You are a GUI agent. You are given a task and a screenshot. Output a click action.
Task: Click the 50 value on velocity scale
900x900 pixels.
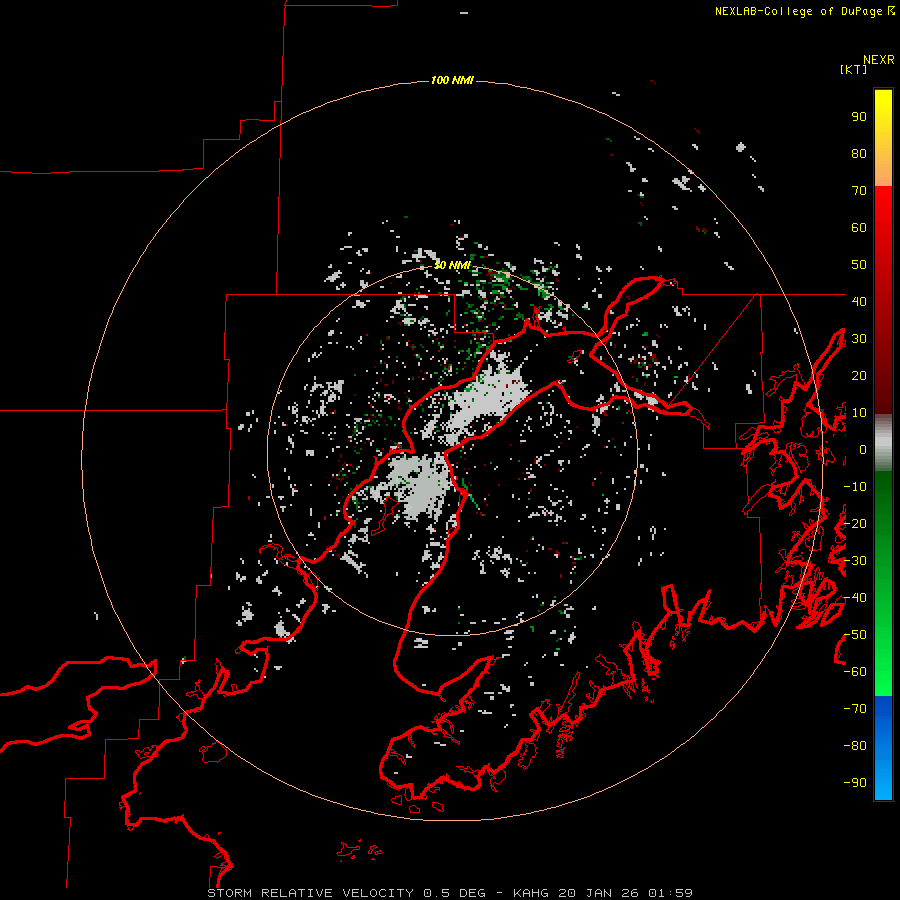pos(859,265)
